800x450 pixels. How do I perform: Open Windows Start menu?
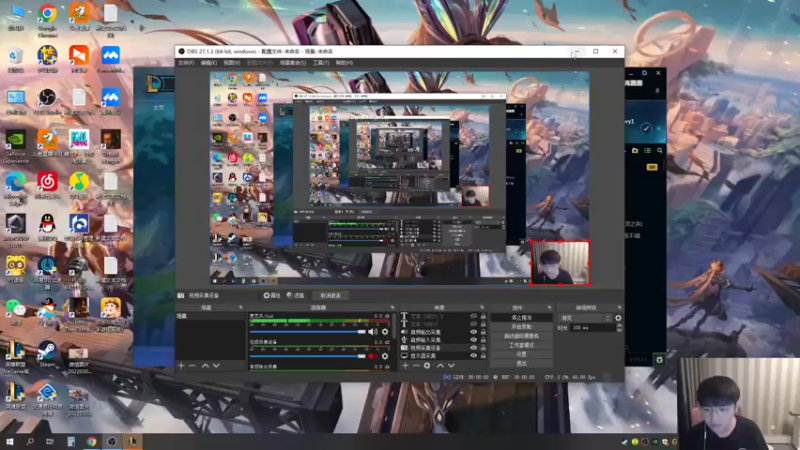pyautogui.click(x=10, y=441)
